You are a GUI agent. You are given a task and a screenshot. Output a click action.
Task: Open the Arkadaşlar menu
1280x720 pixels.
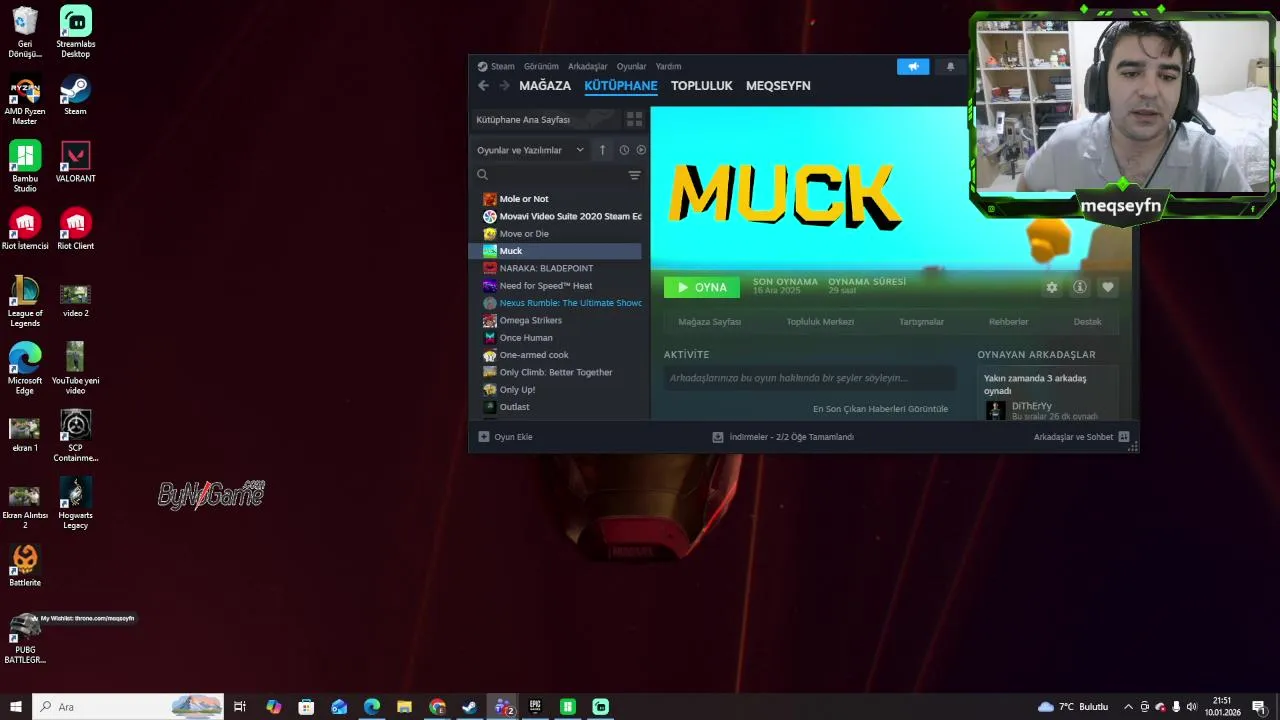click(587, 66)
